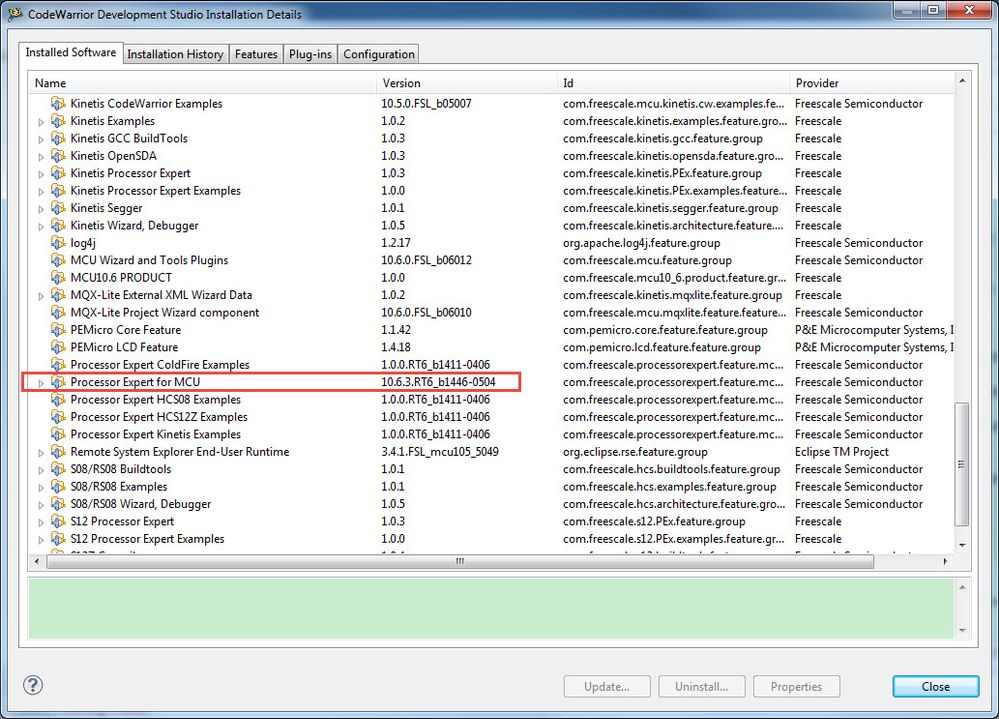Click the MCU Wizard and Tools Plugins icon

tap(58, 260)
